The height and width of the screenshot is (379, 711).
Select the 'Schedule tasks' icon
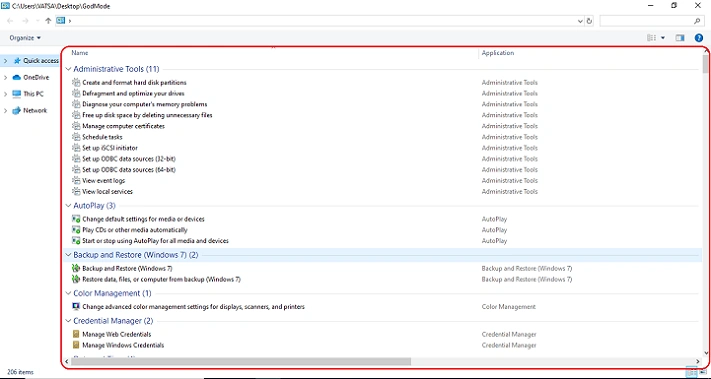pos(76,137)
